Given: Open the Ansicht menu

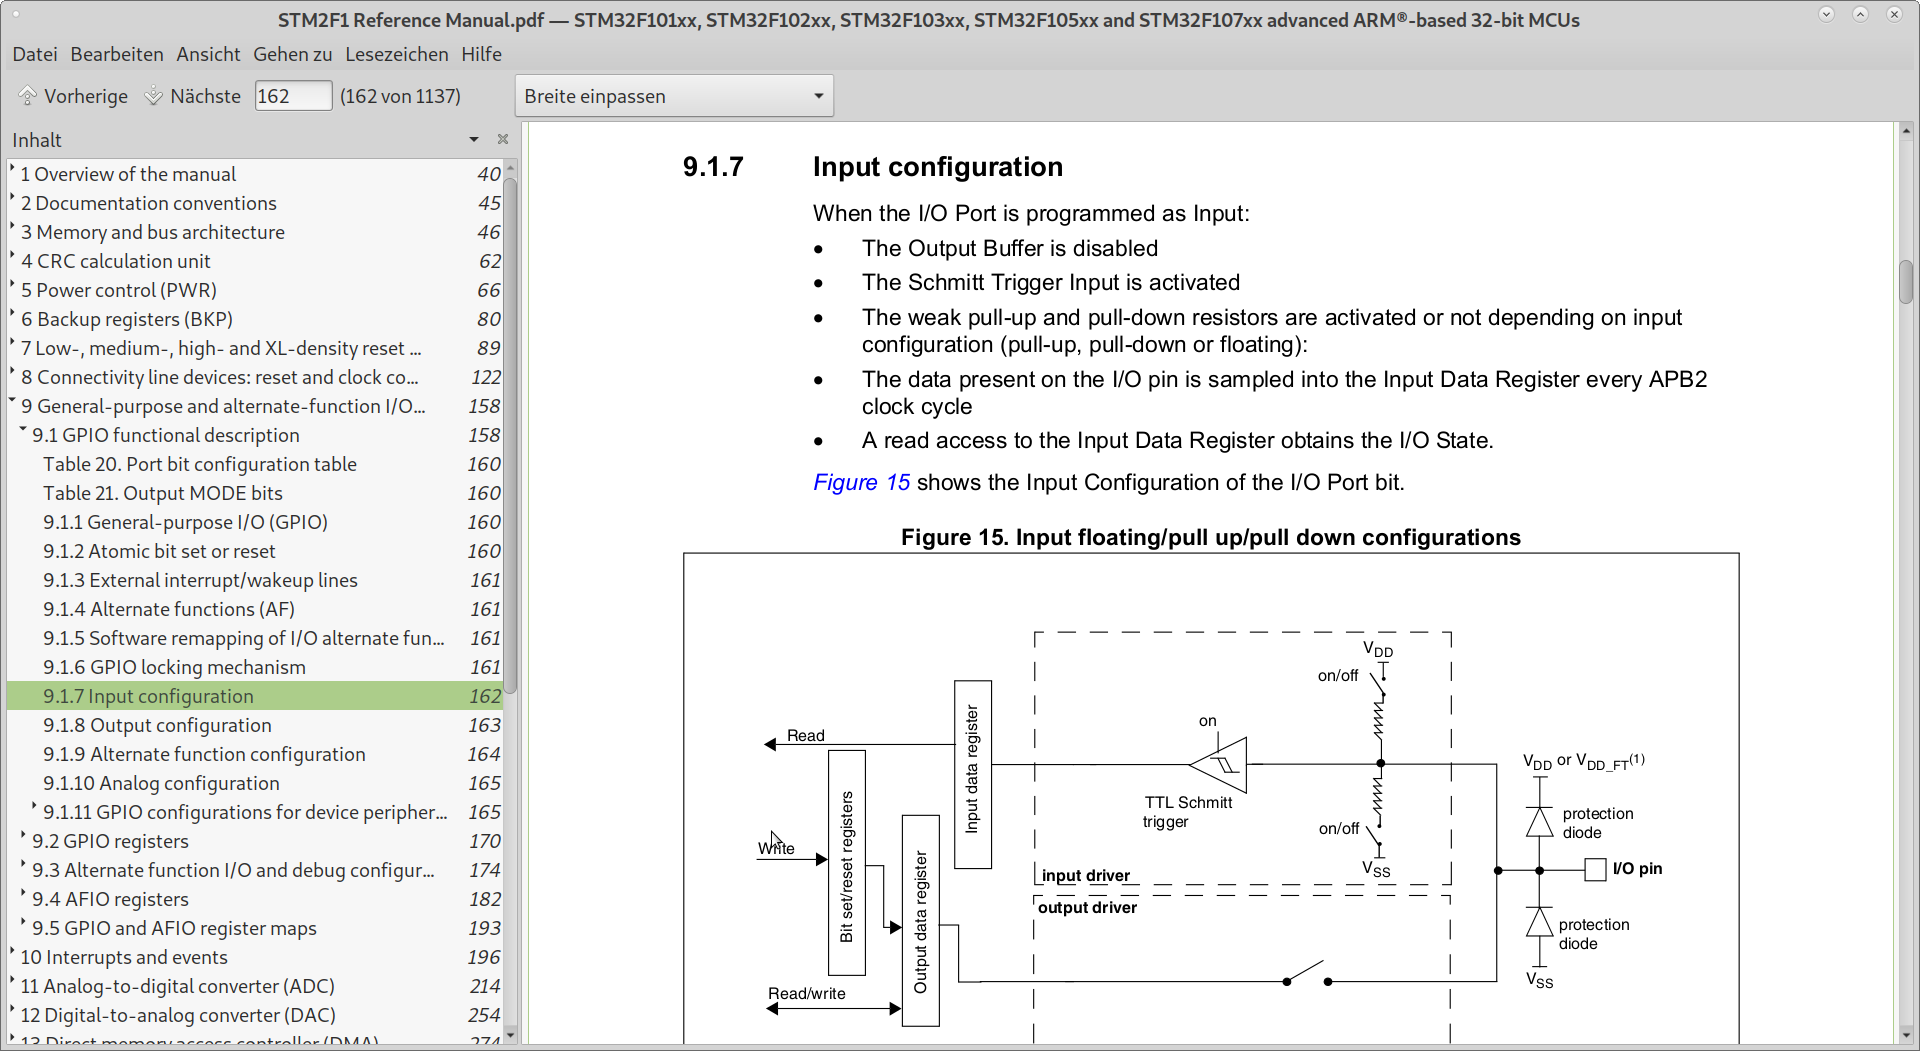Looking at the screenshot, I should 208,54.
